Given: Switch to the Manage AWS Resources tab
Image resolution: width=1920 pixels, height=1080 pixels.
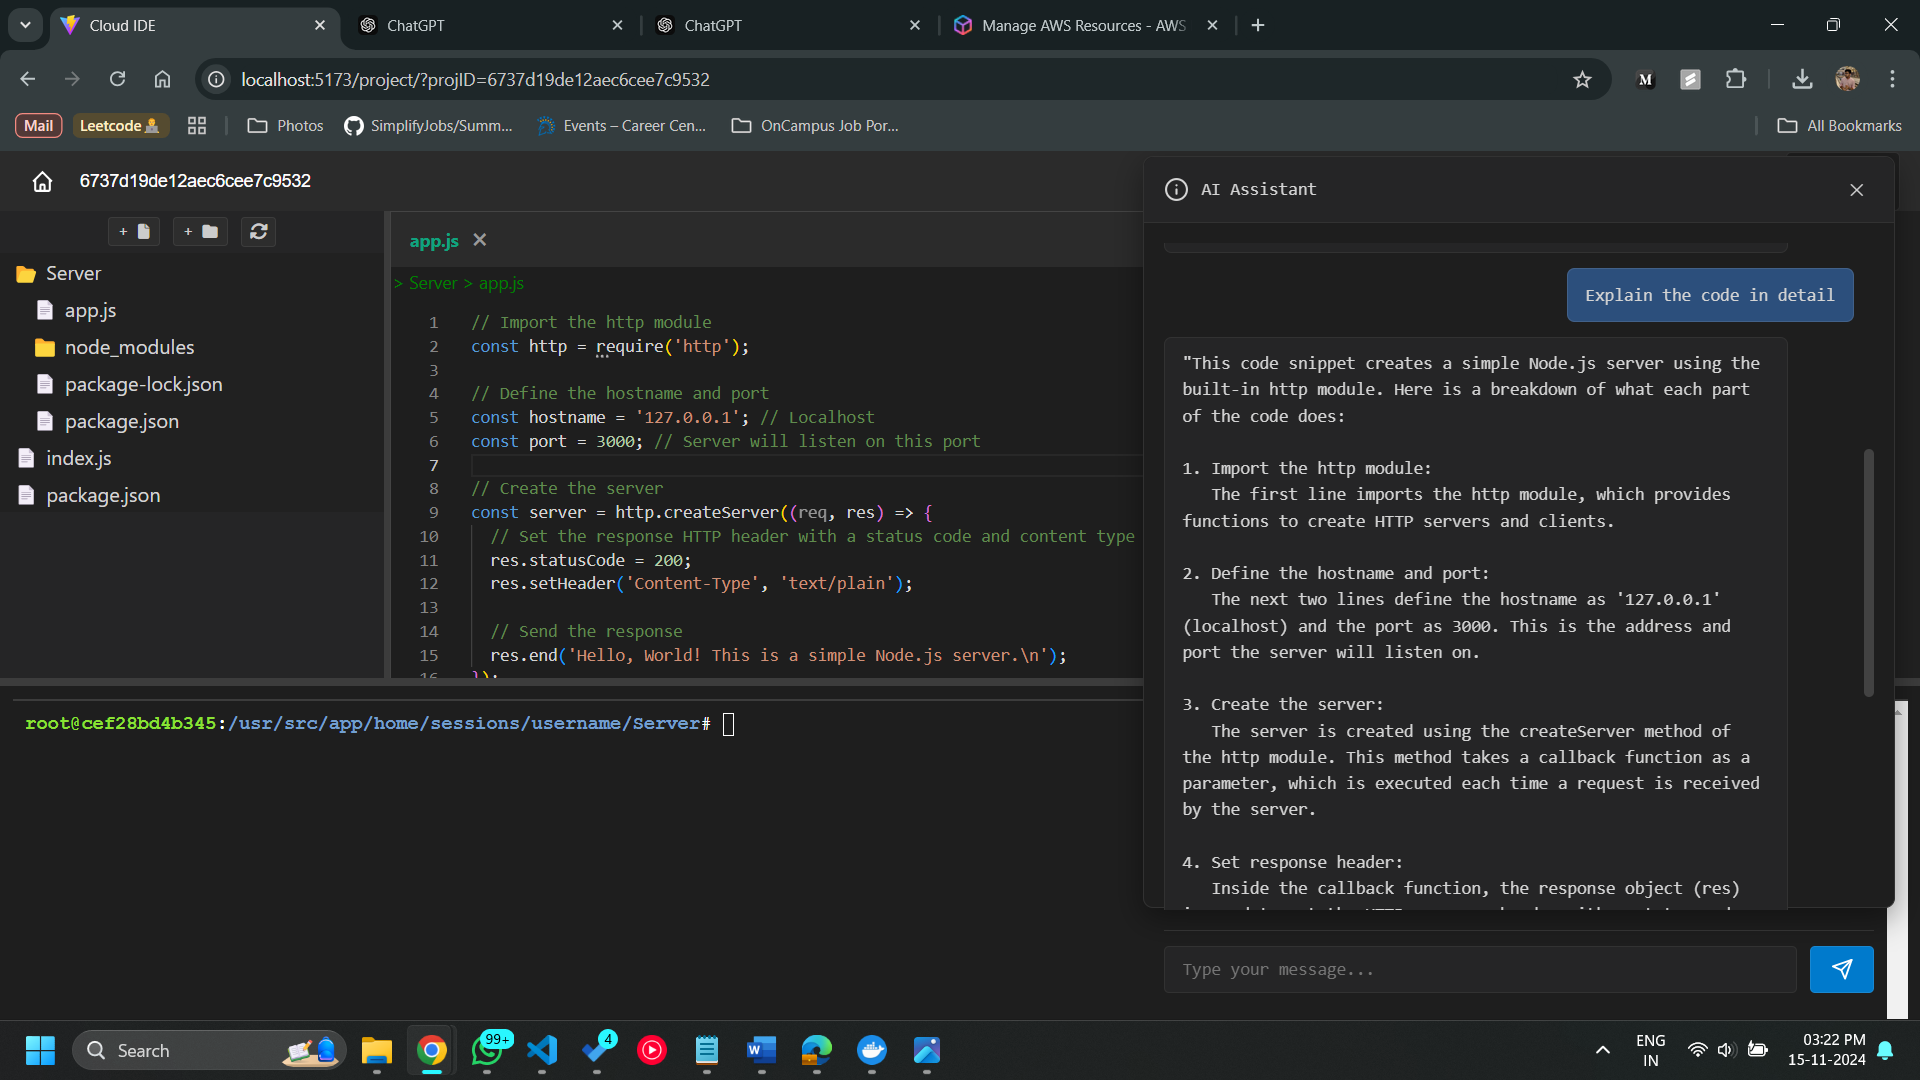Looking at the screenshot, I should tap(1082, 25).
